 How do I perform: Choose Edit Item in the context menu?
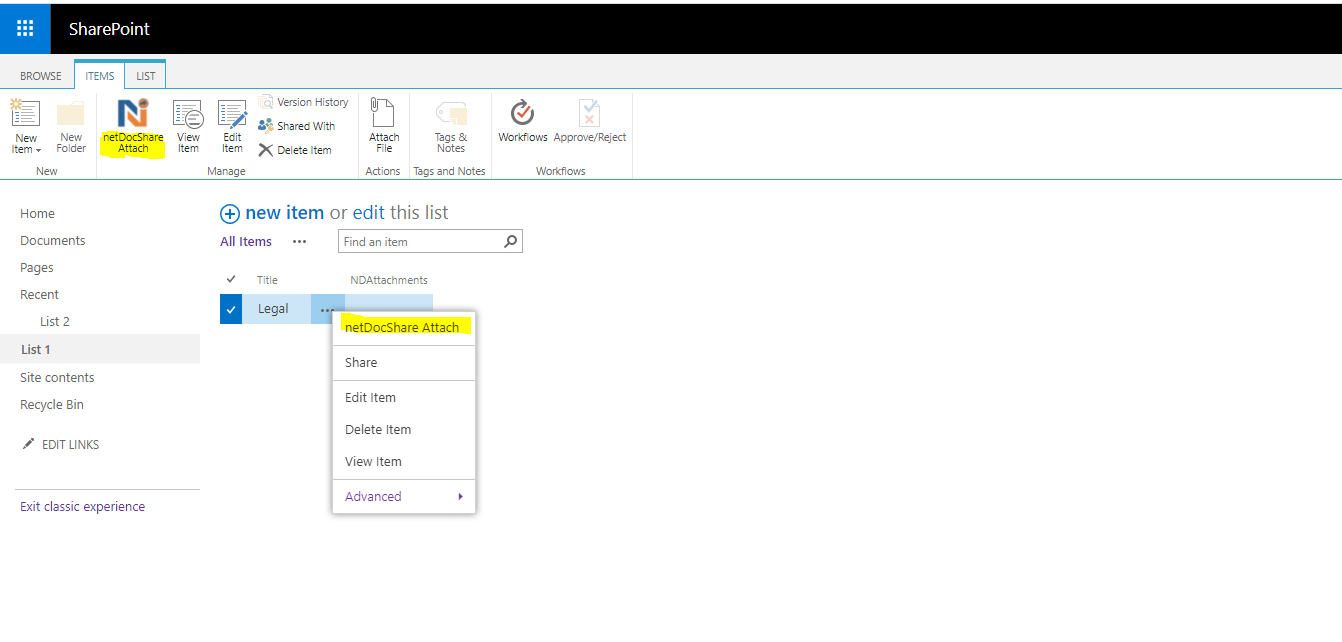tap(403, 397)
